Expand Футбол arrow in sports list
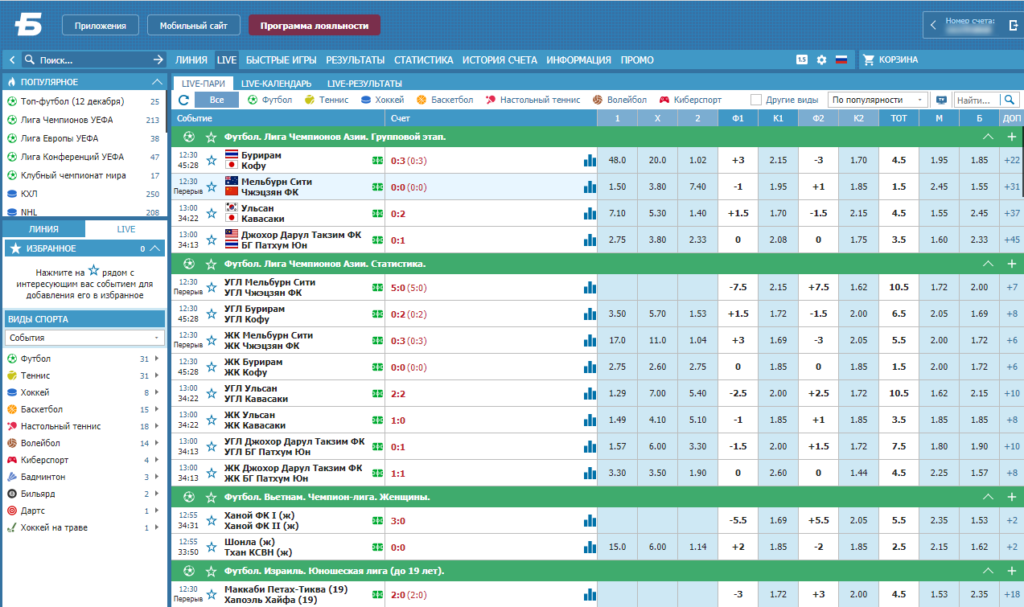This screenshot has height=607, width=1024. pos(157,359)
